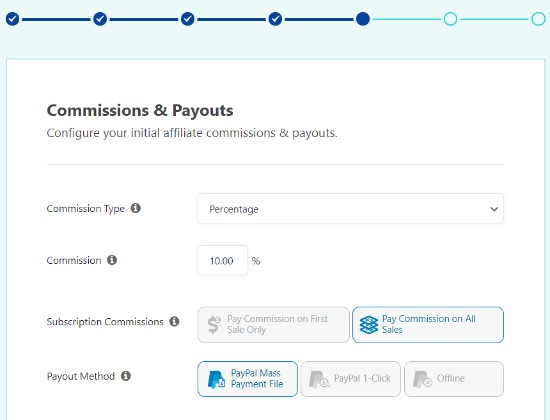Screen dimensions: 550x420
Task: Click the PayPal Mass Payment File icon
Action: (216, 379)
